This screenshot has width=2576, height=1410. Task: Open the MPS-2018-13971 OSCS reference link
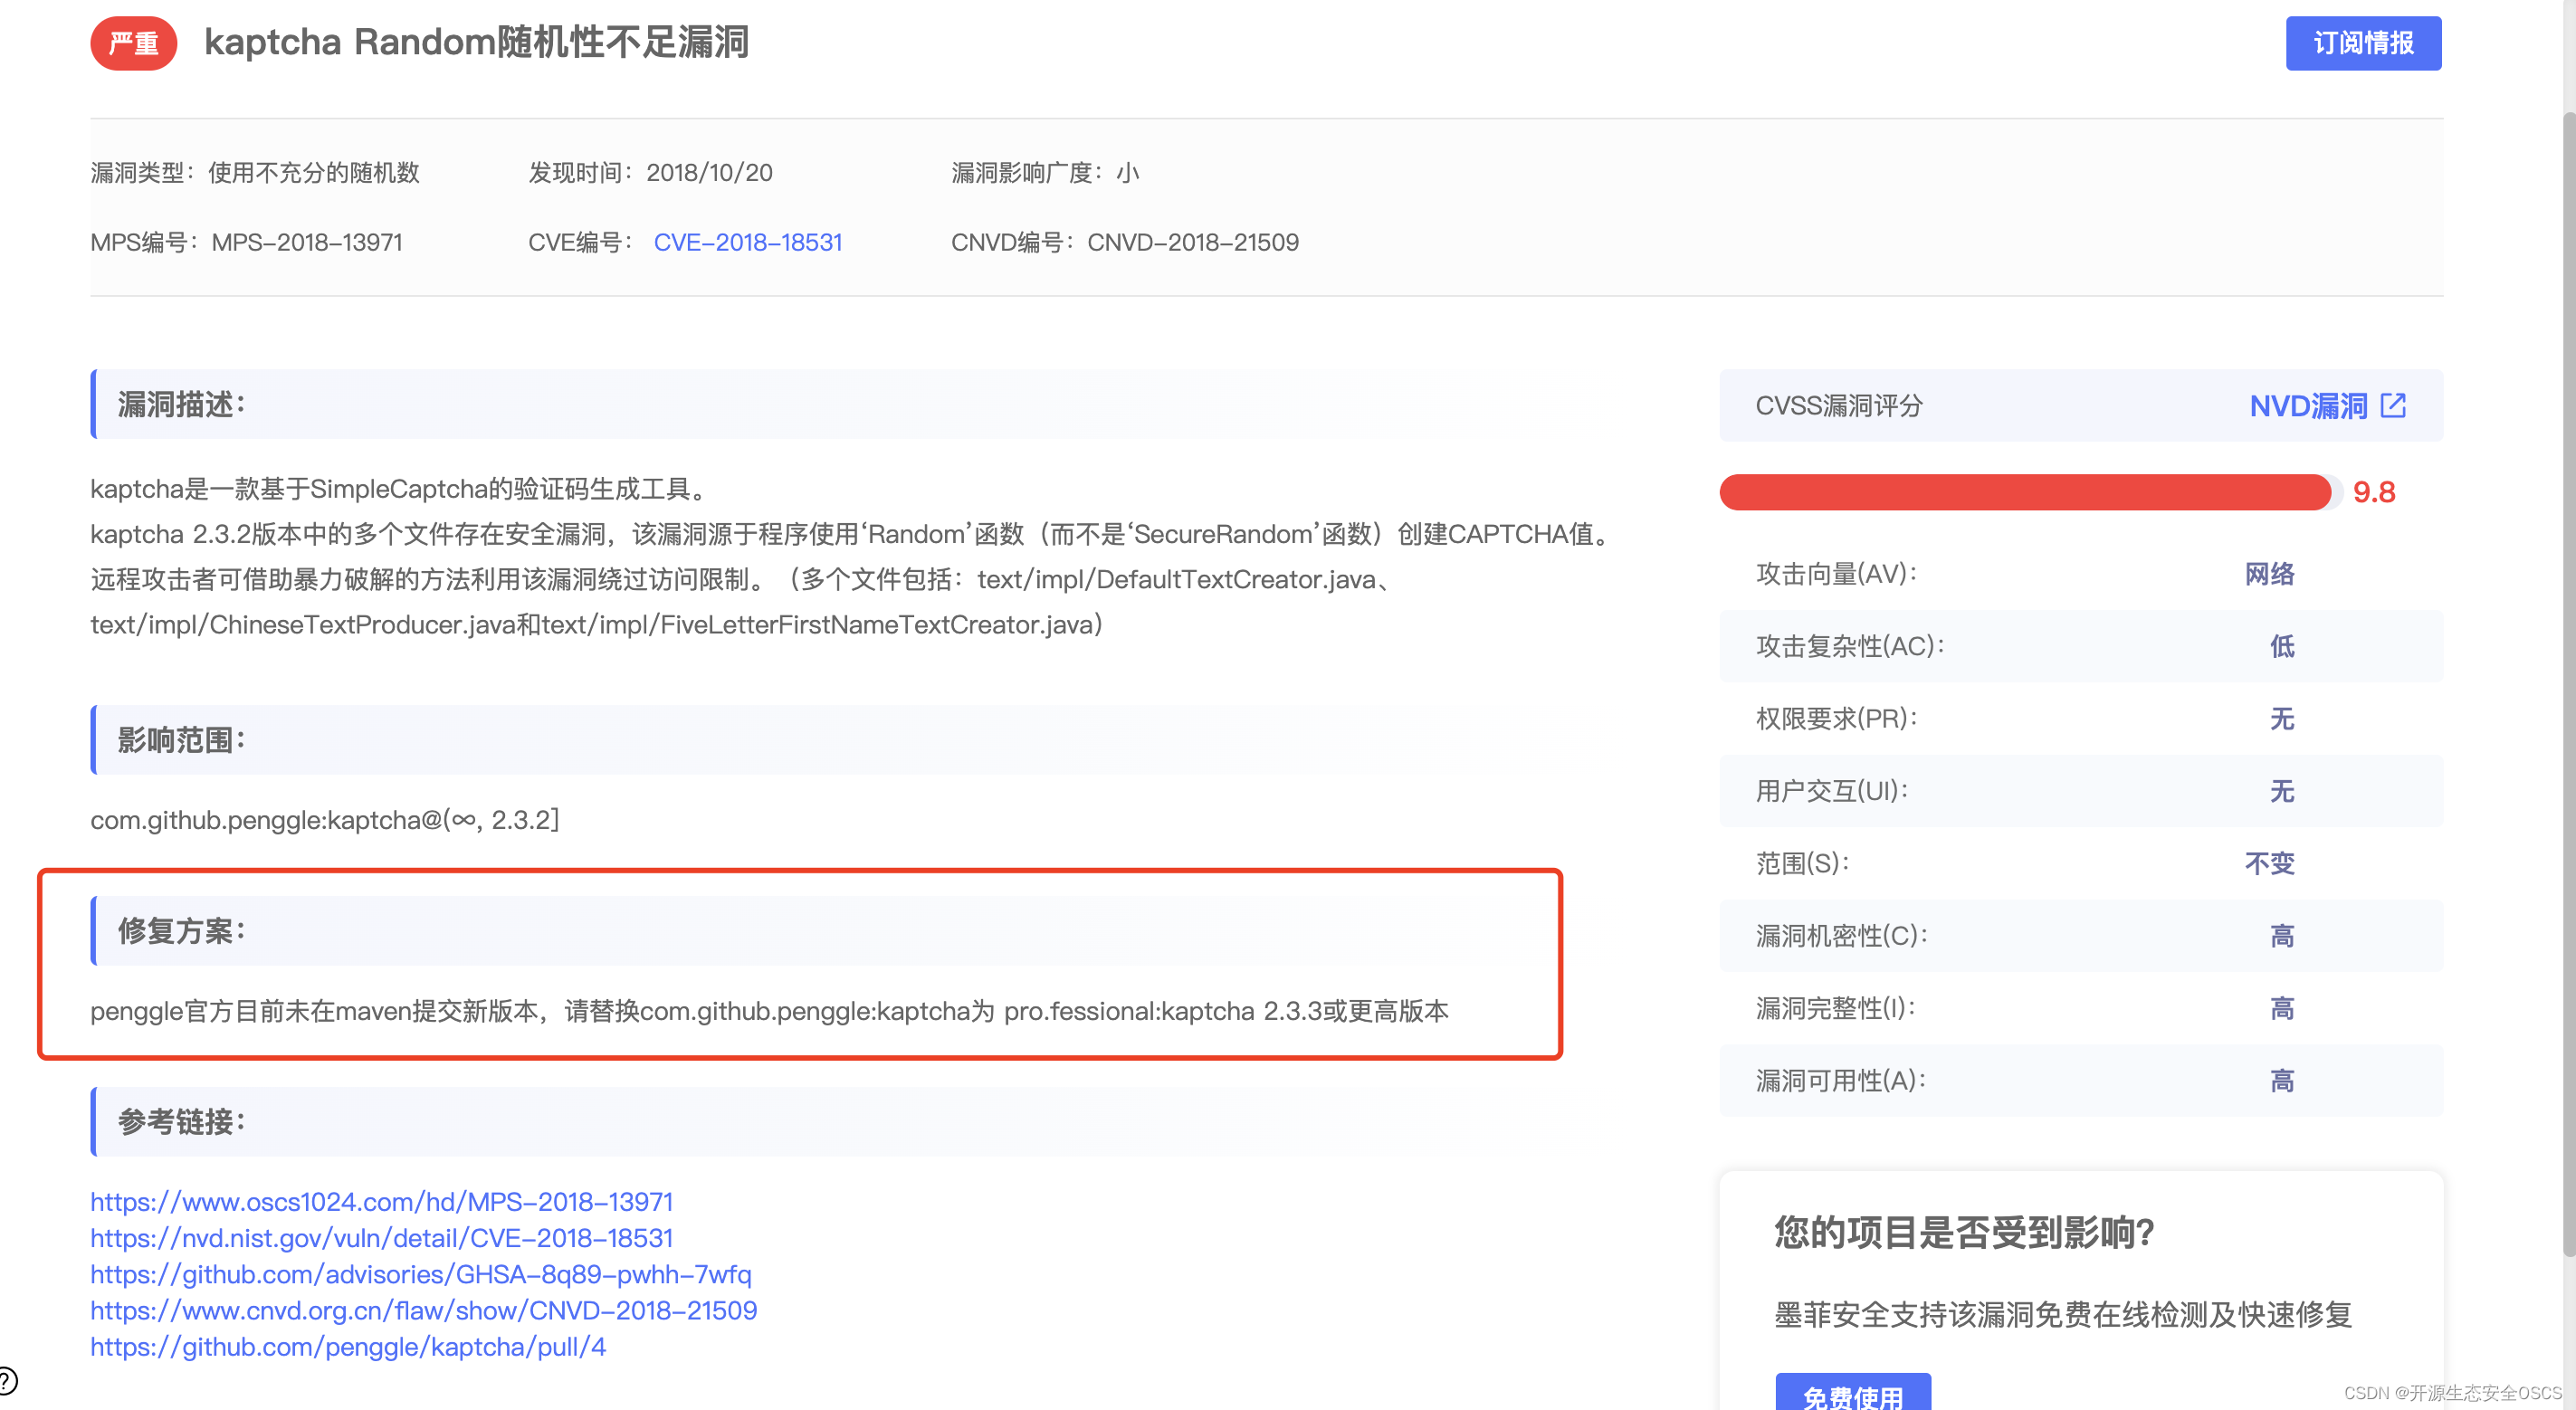point(381,1201)
